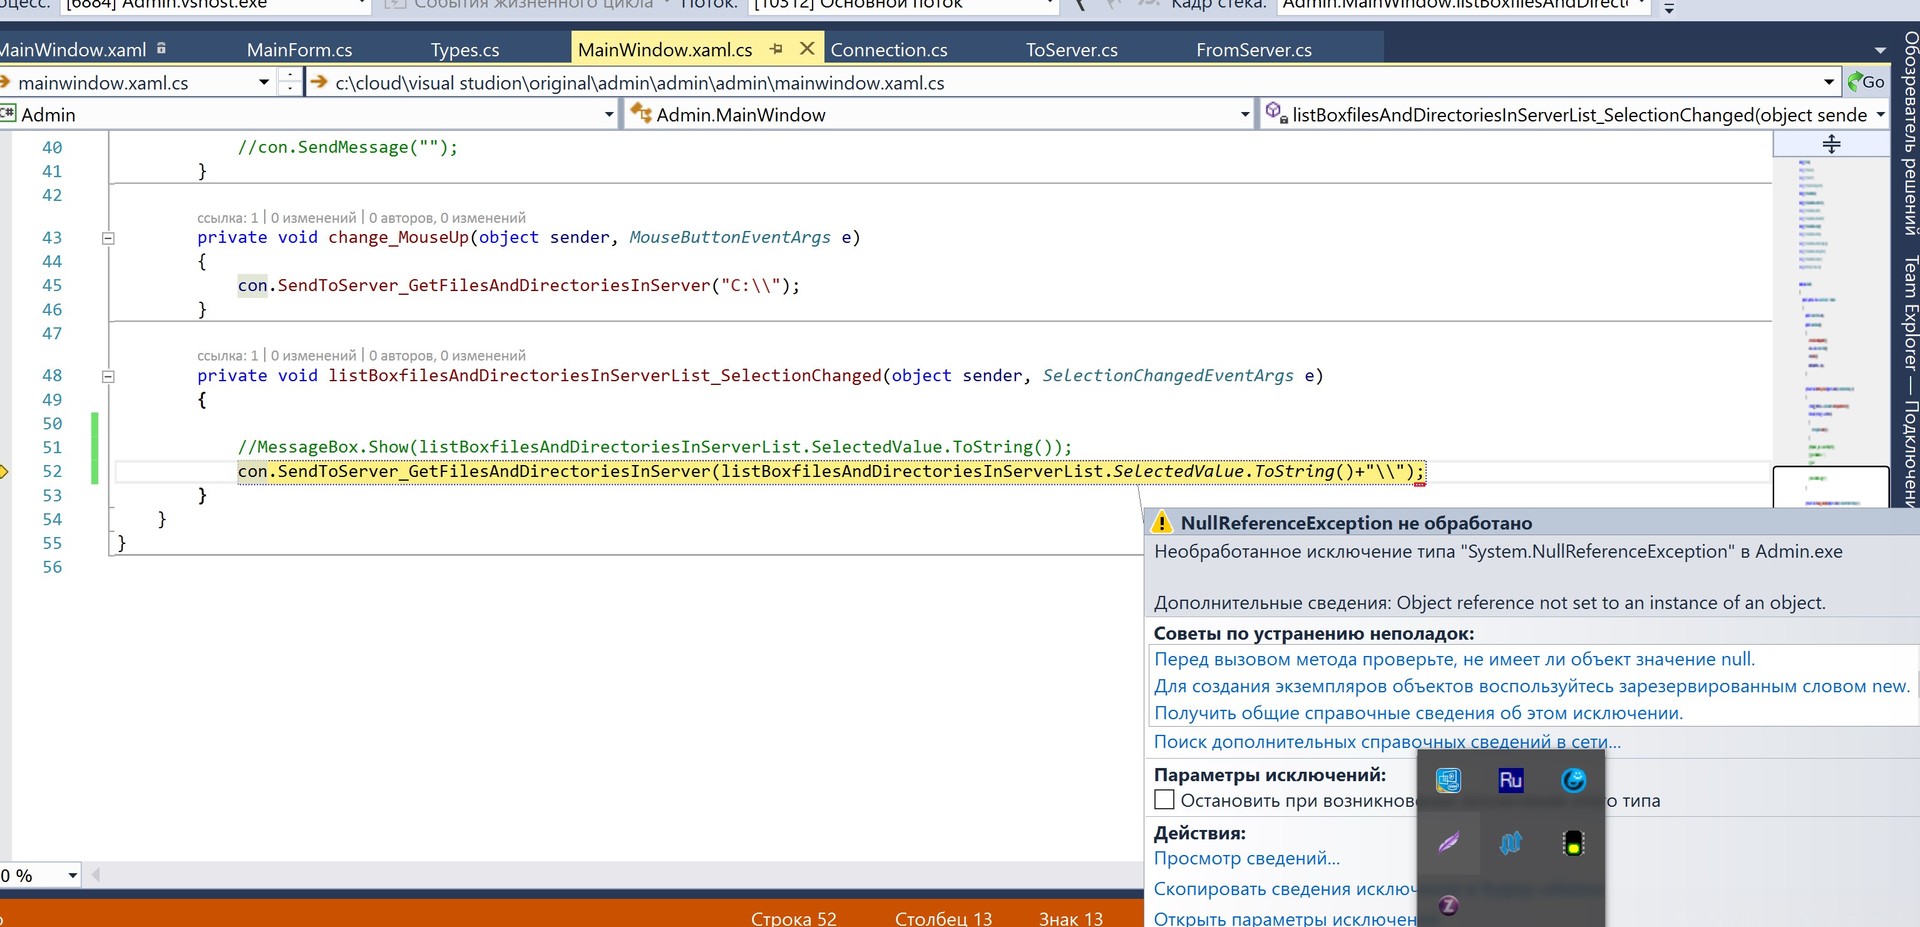This screenshot has height=927, width=1920.
Task: Click the Intel graphics tray icon
Action: point(1448,780)
